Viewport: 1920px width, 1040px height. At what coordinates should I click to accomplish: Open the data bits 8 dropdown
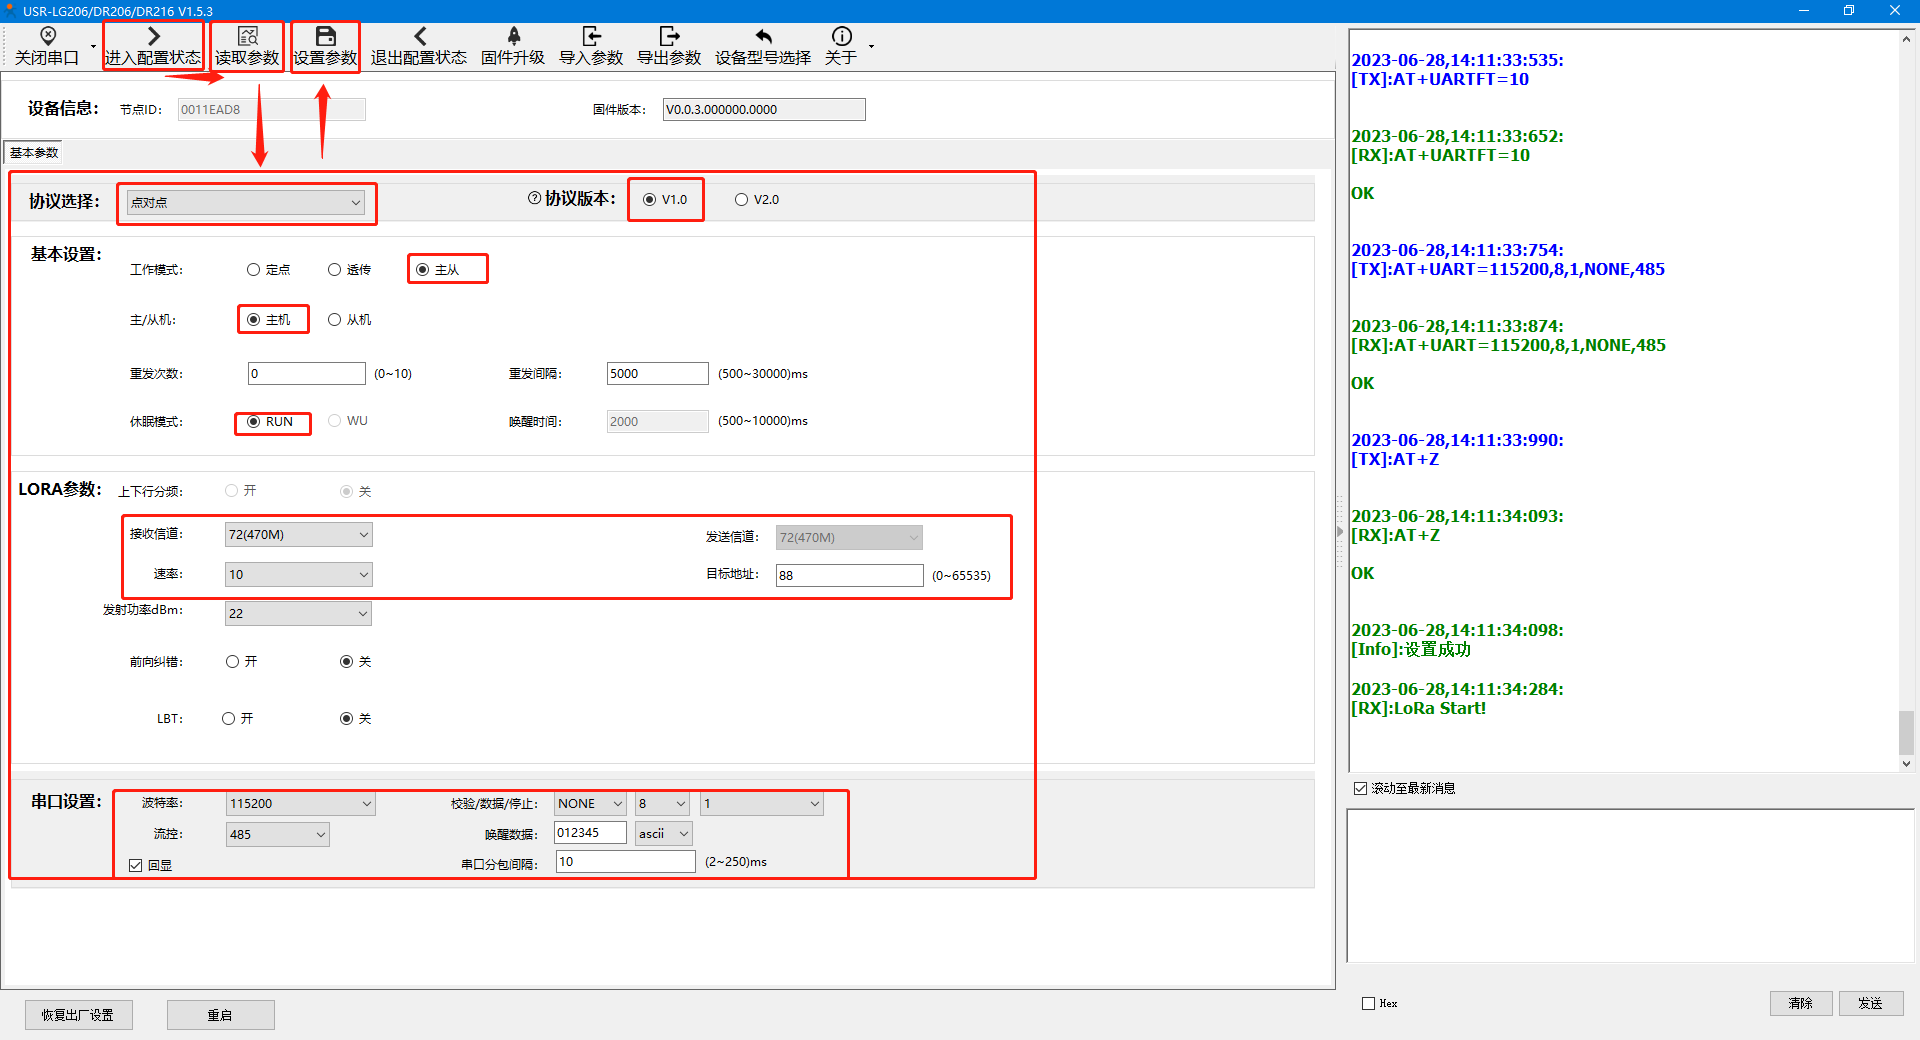tap(662, 803)
